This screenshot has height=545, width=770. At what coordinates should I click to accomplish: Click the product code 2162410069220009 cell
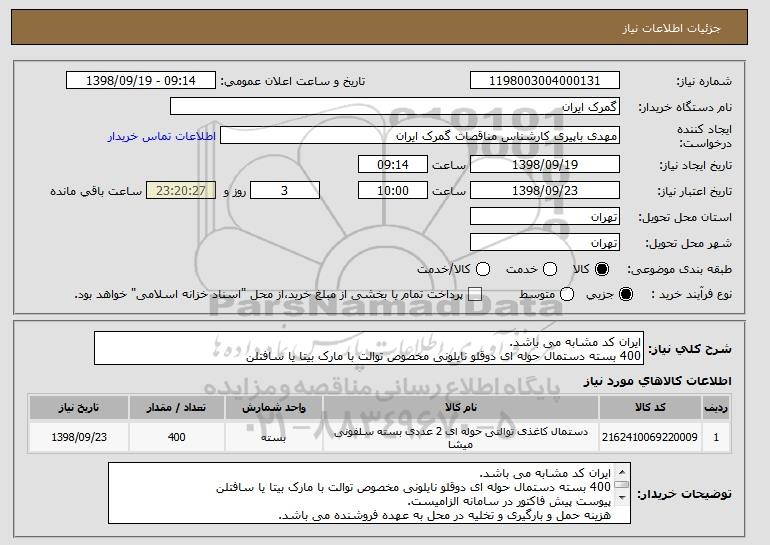[650, 437]
